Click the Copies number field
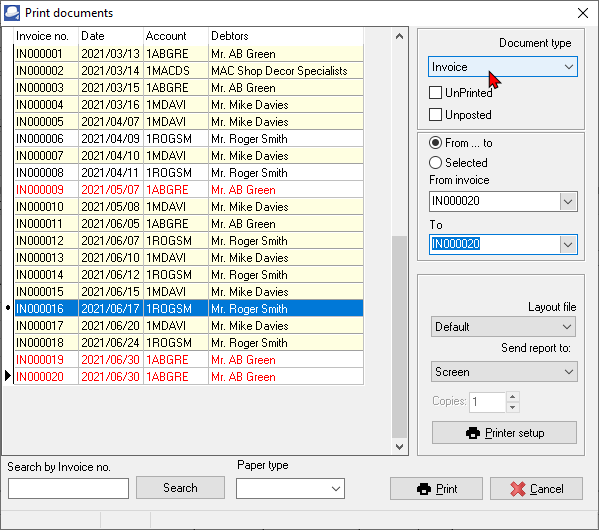 point(487,402)
